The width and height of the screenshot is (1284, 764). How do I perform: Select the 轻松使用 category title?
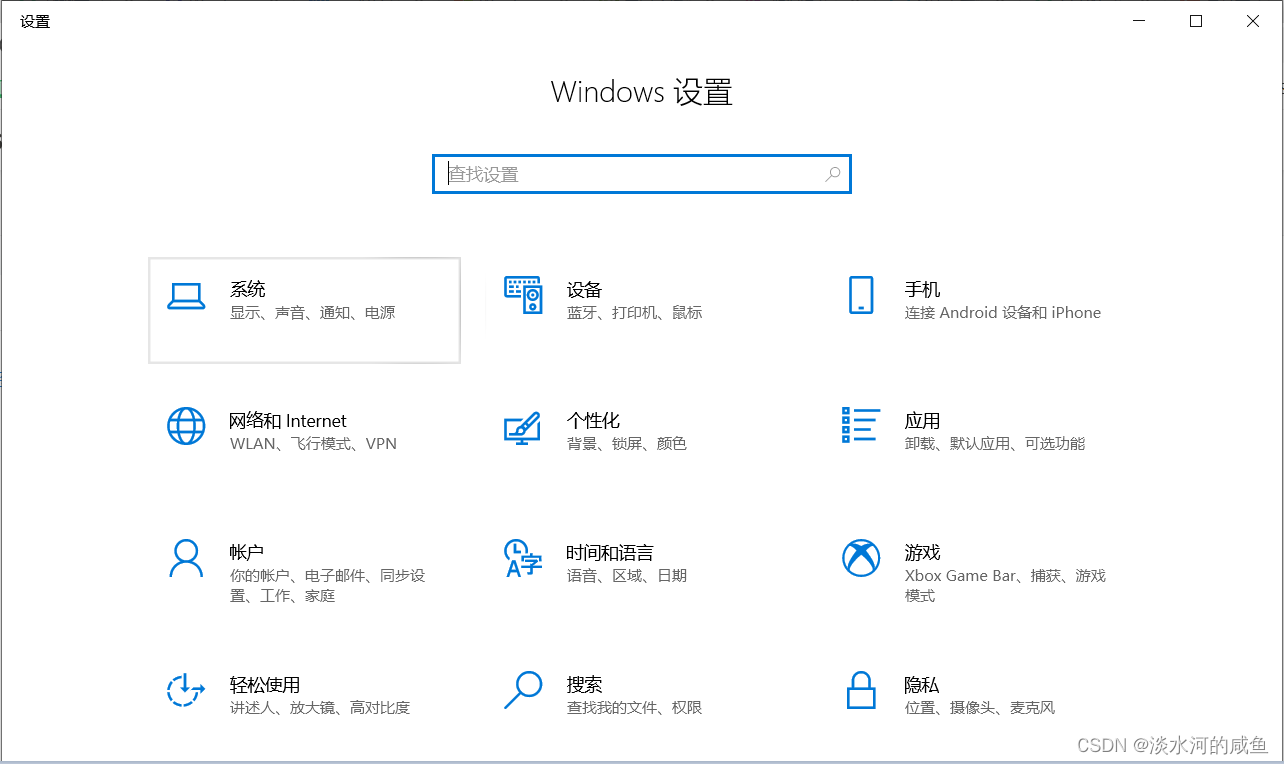click(265, 685)
